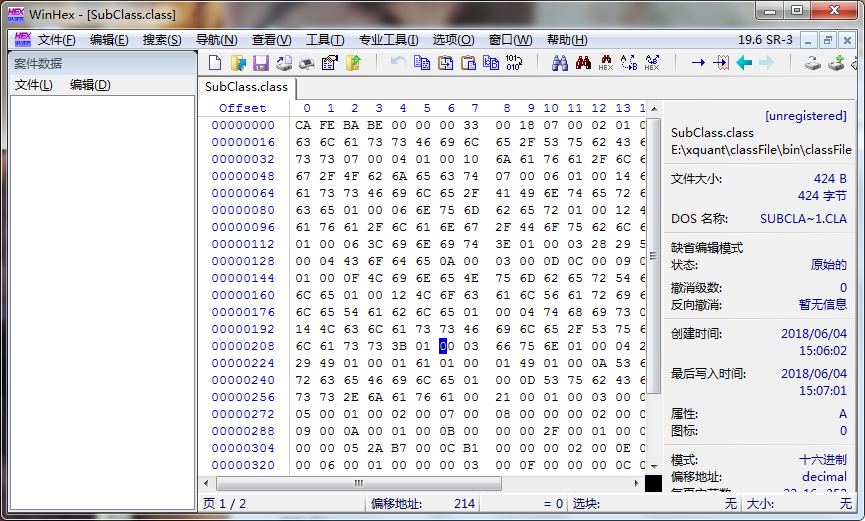865x521 pixels.
Task: Click the grey disk clone toolbar icon
Action: pos(813,63)
